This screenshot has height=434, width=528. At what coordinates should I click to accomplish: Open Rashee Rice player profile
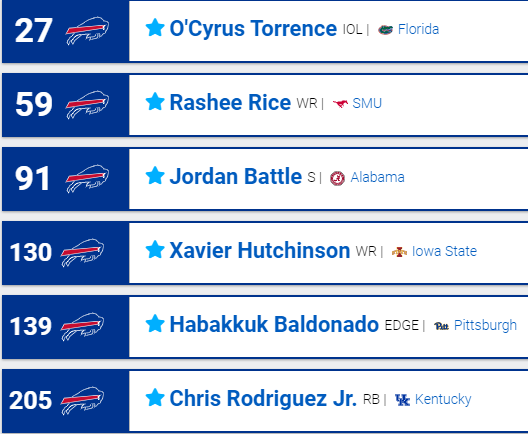coord(230,102)
